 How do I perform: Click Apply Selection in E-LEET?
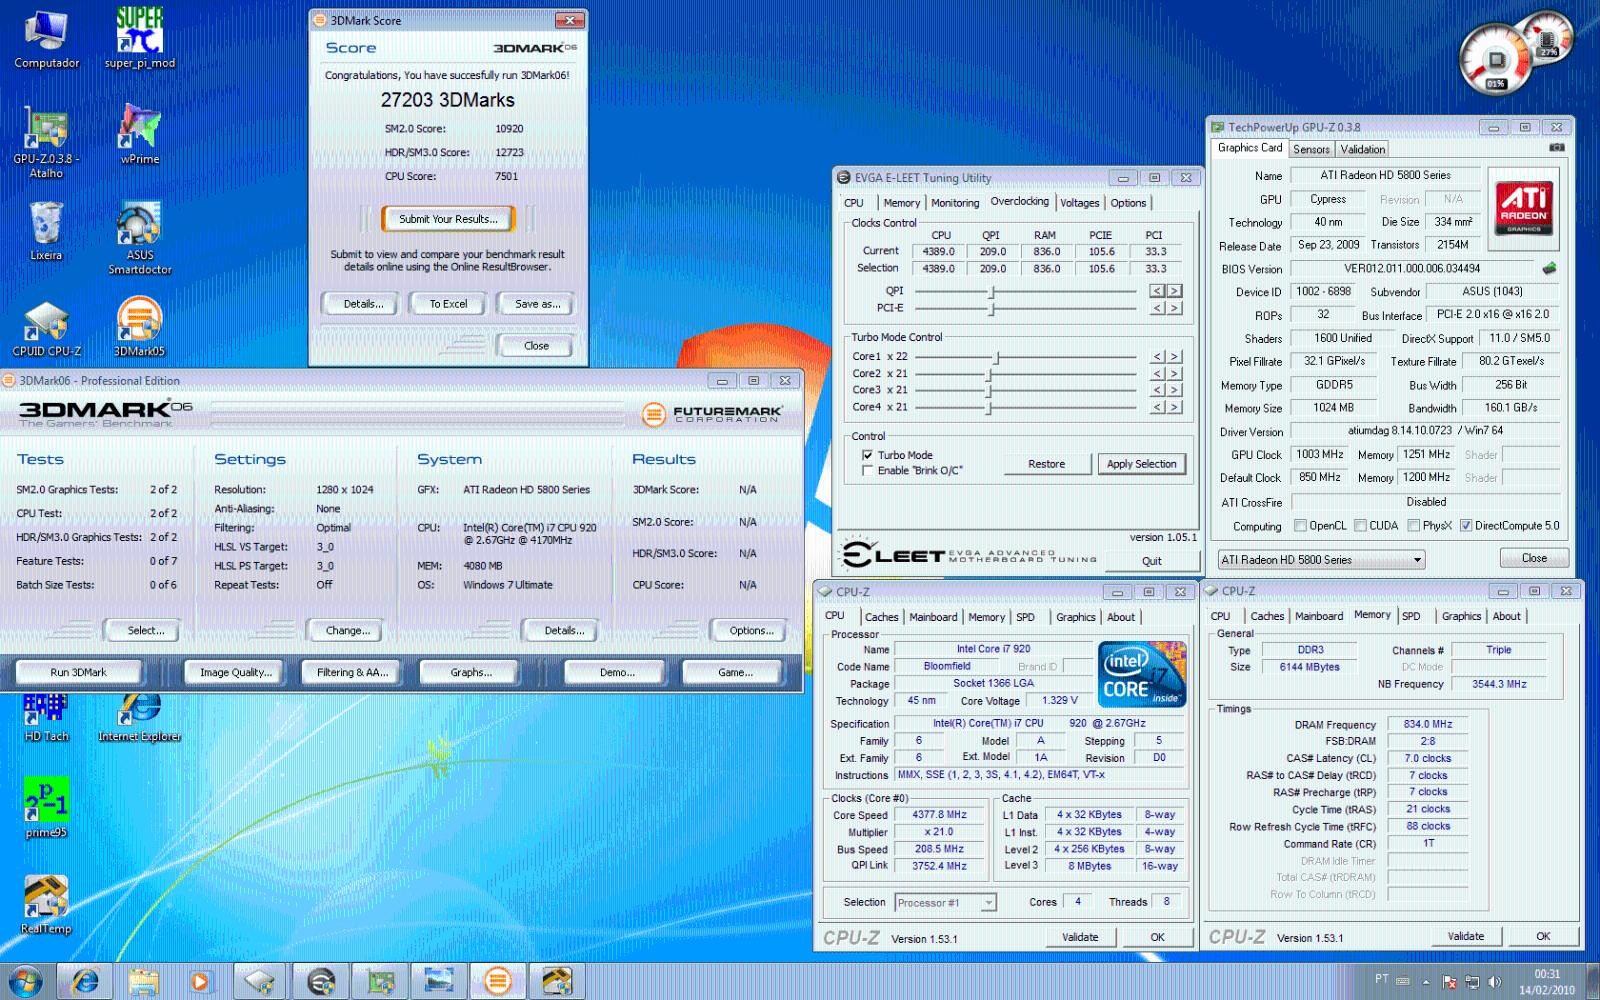(x=1141, y=464)
